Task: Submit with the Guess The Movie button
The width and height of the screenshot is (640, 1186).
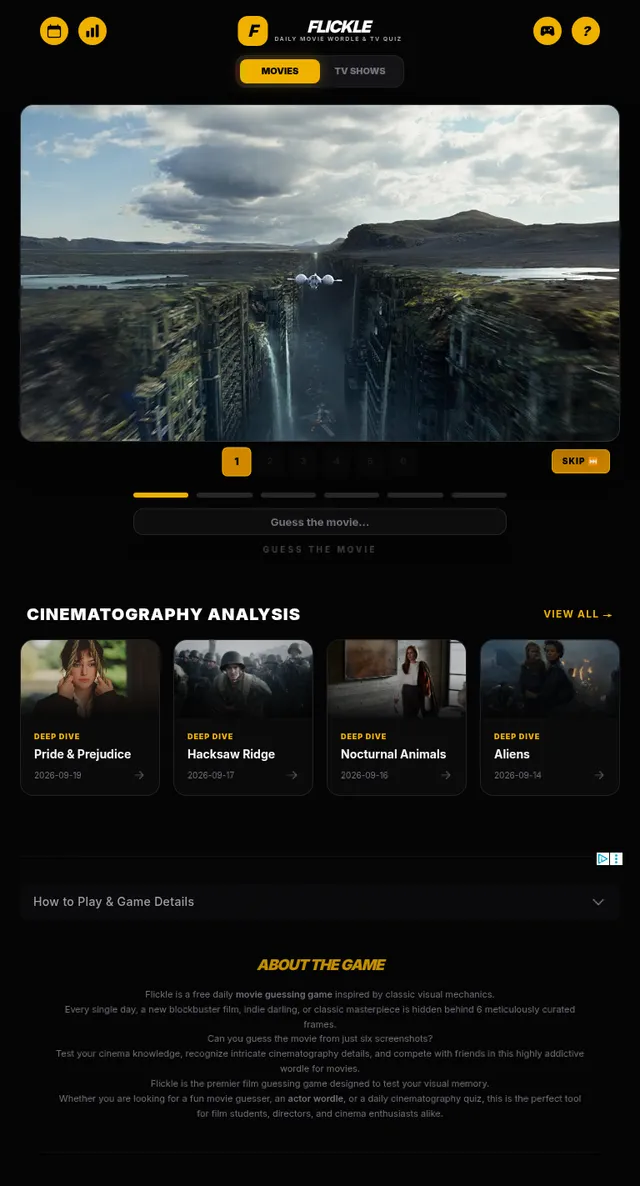Action: (x=320, y=550)
